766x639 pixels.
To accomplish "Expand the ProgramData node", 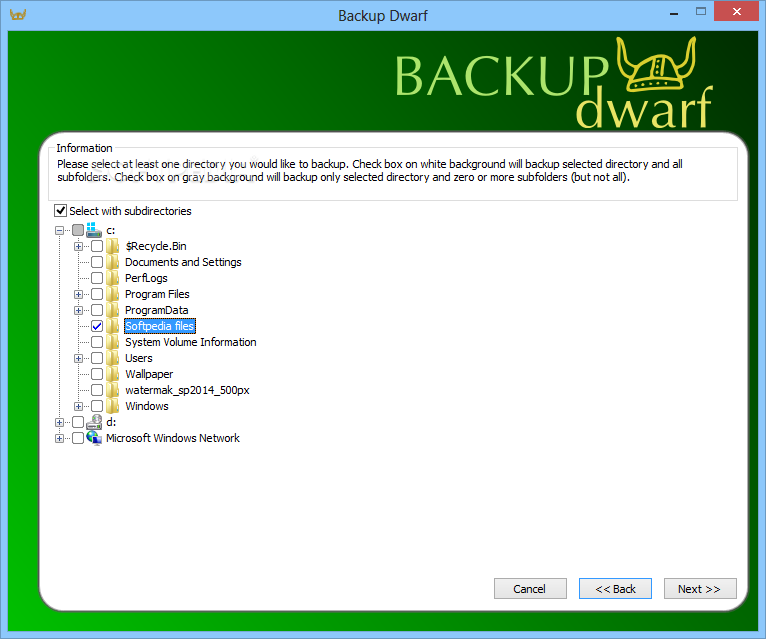I will coord(78,310).
